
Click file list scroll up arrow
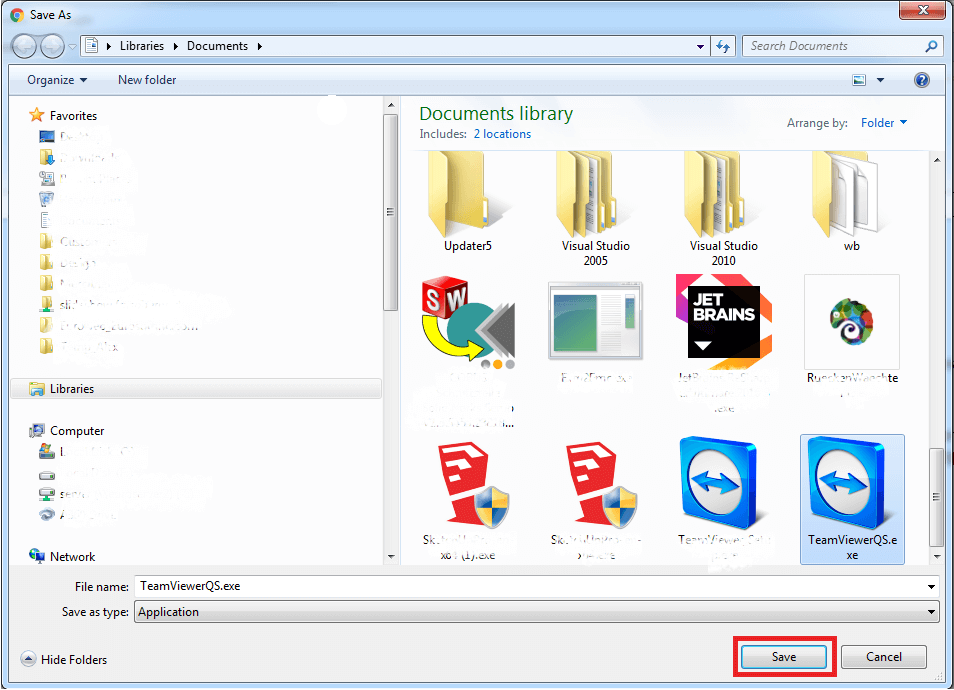click(937, 159)
